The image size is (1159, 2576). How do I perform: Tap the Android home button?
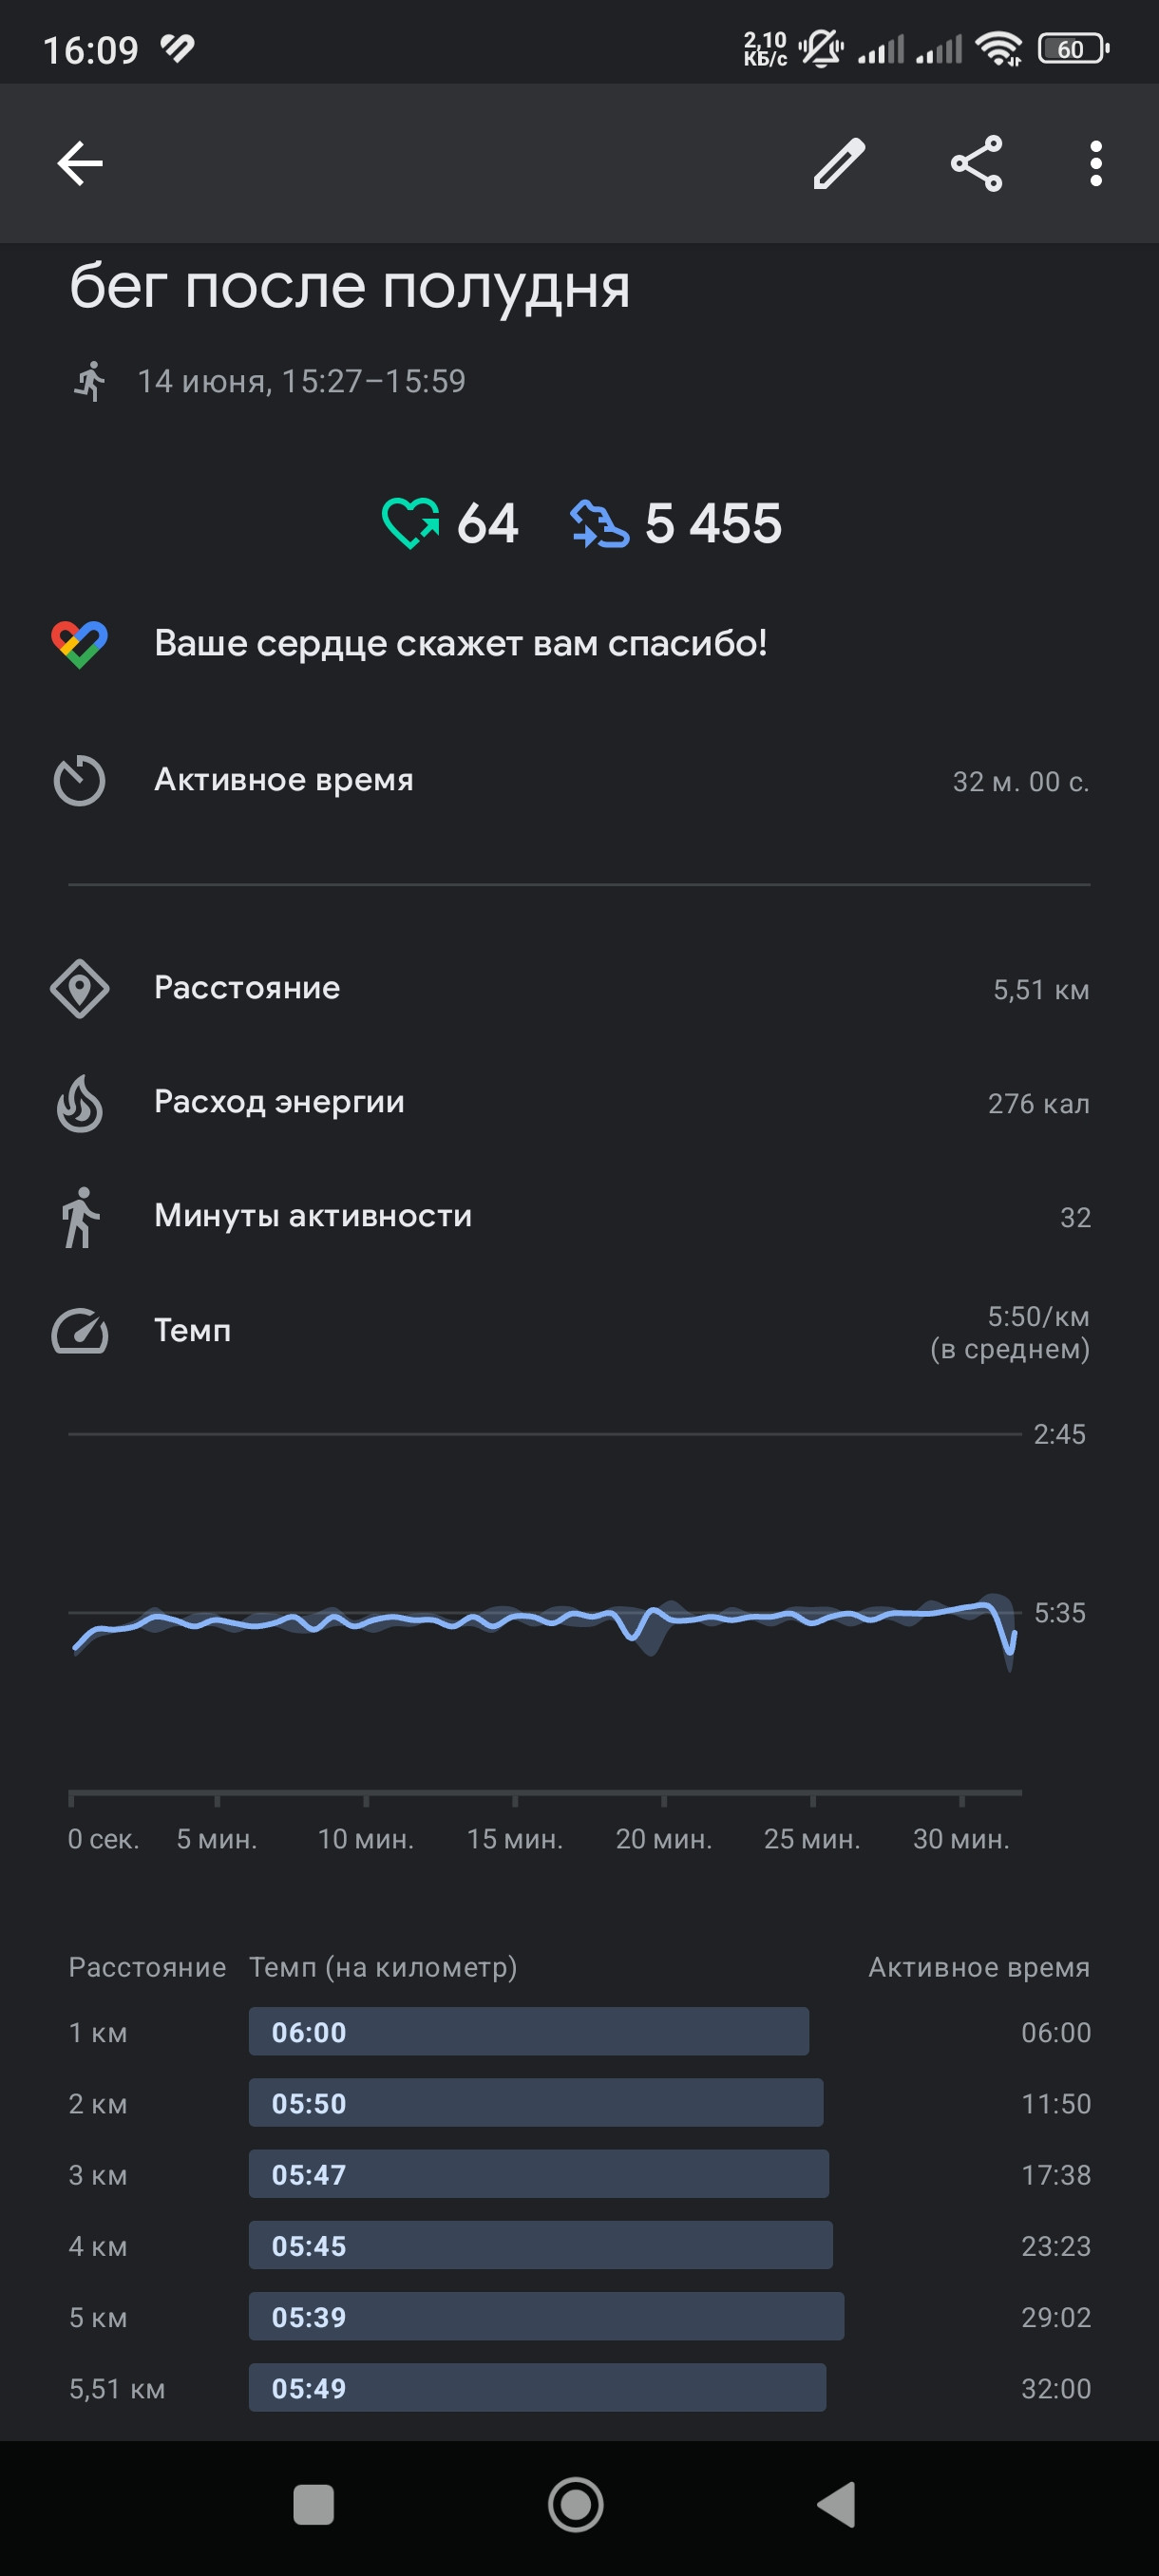click(x=576, y=2505)
